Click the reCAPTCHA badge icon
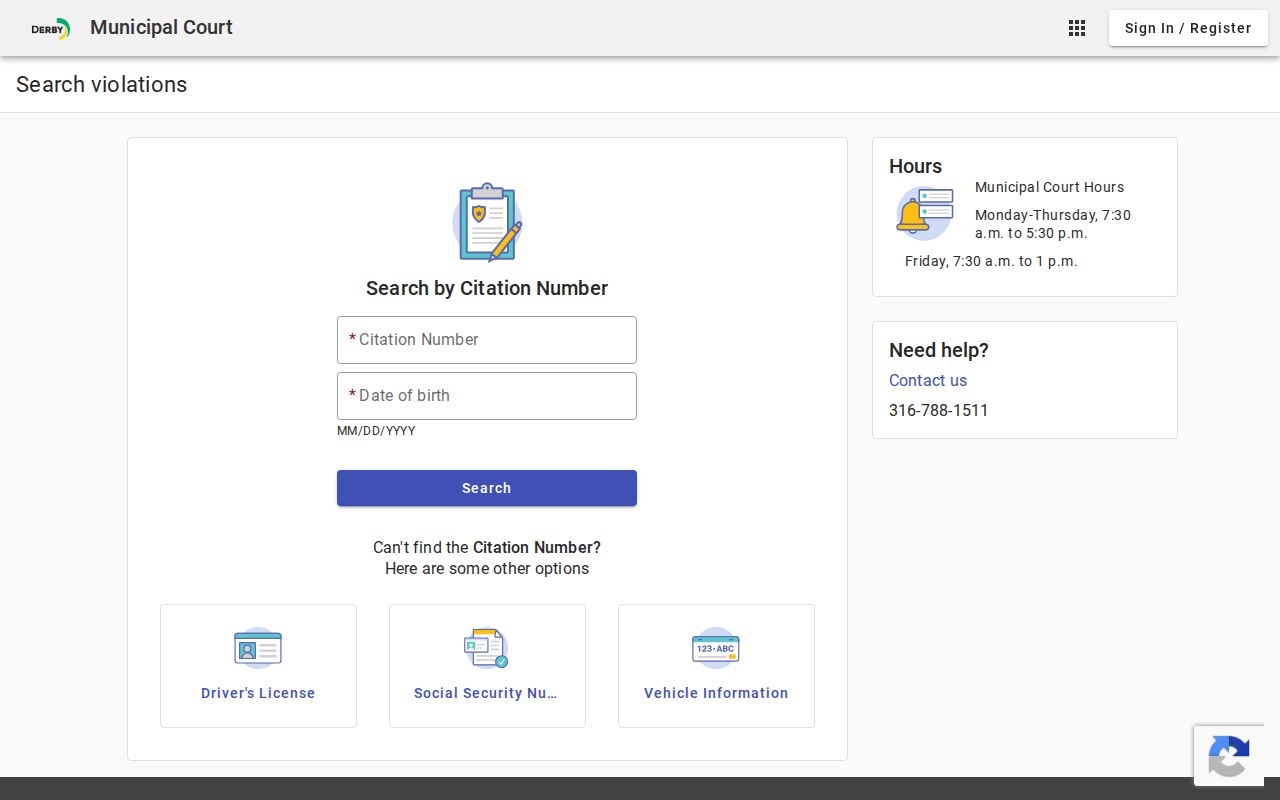This screenshot has width=1280, height=800. [1229, 756]
